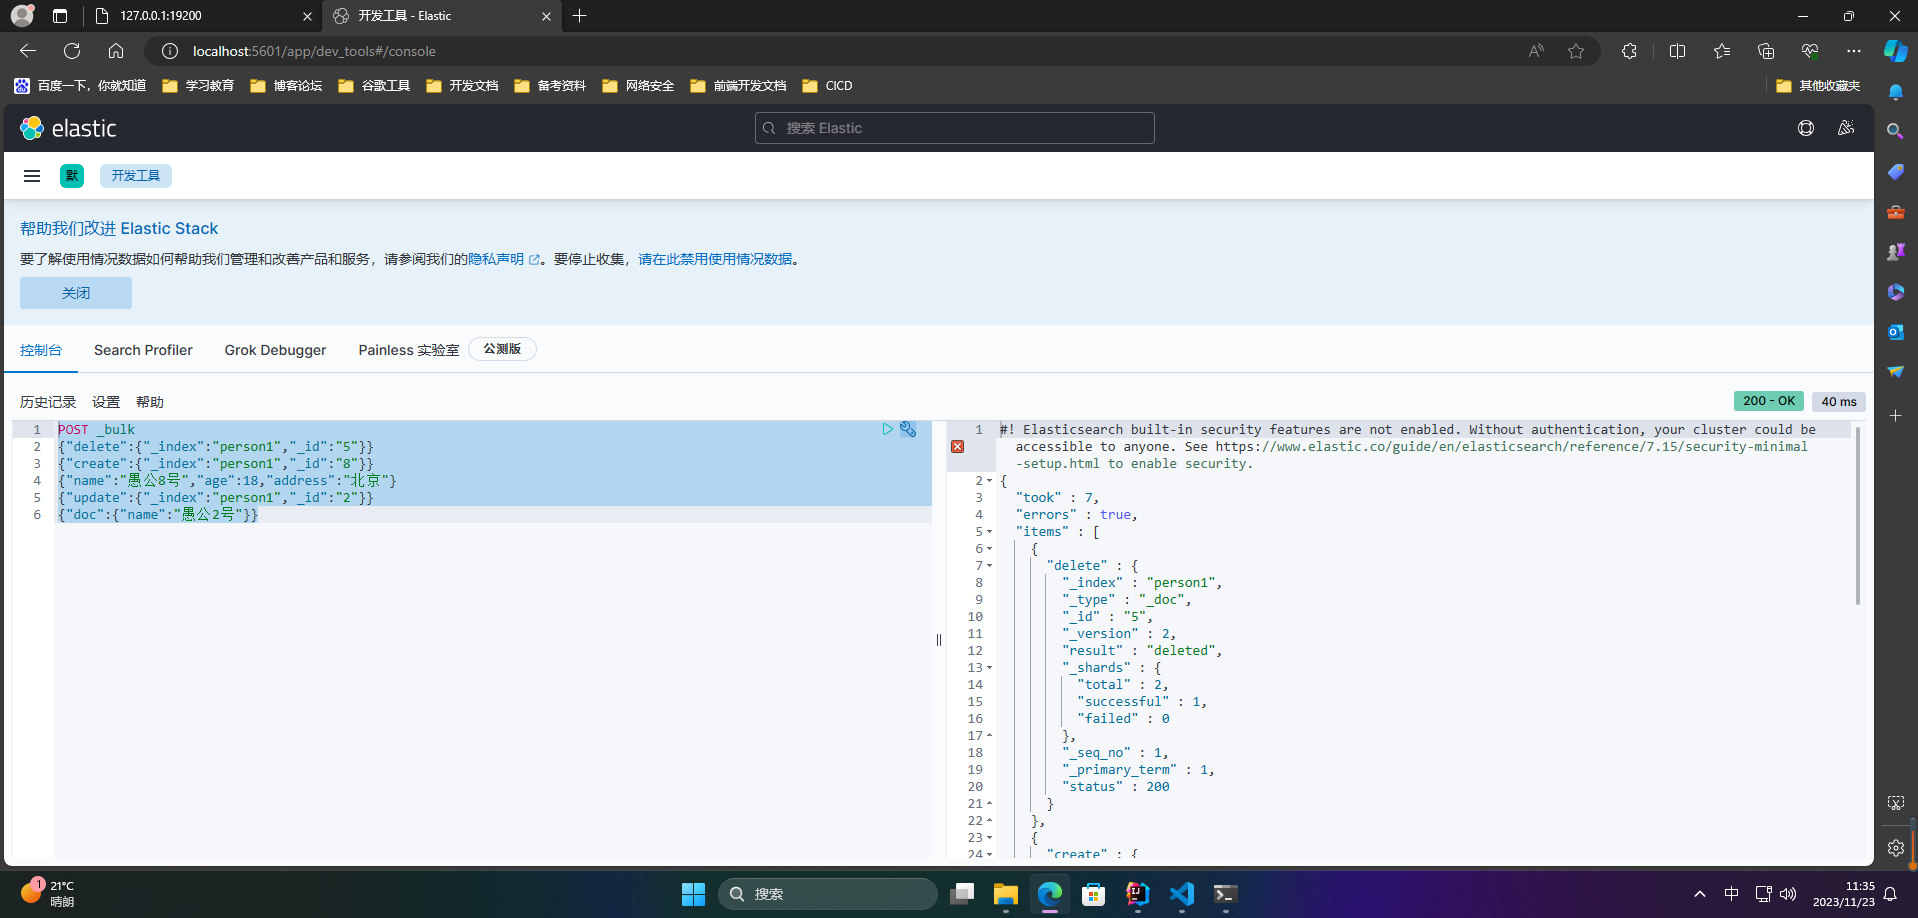This screenshot has height=918, width=1918.
Task: Open browser extensions icon
Action: coord(1629,51)
